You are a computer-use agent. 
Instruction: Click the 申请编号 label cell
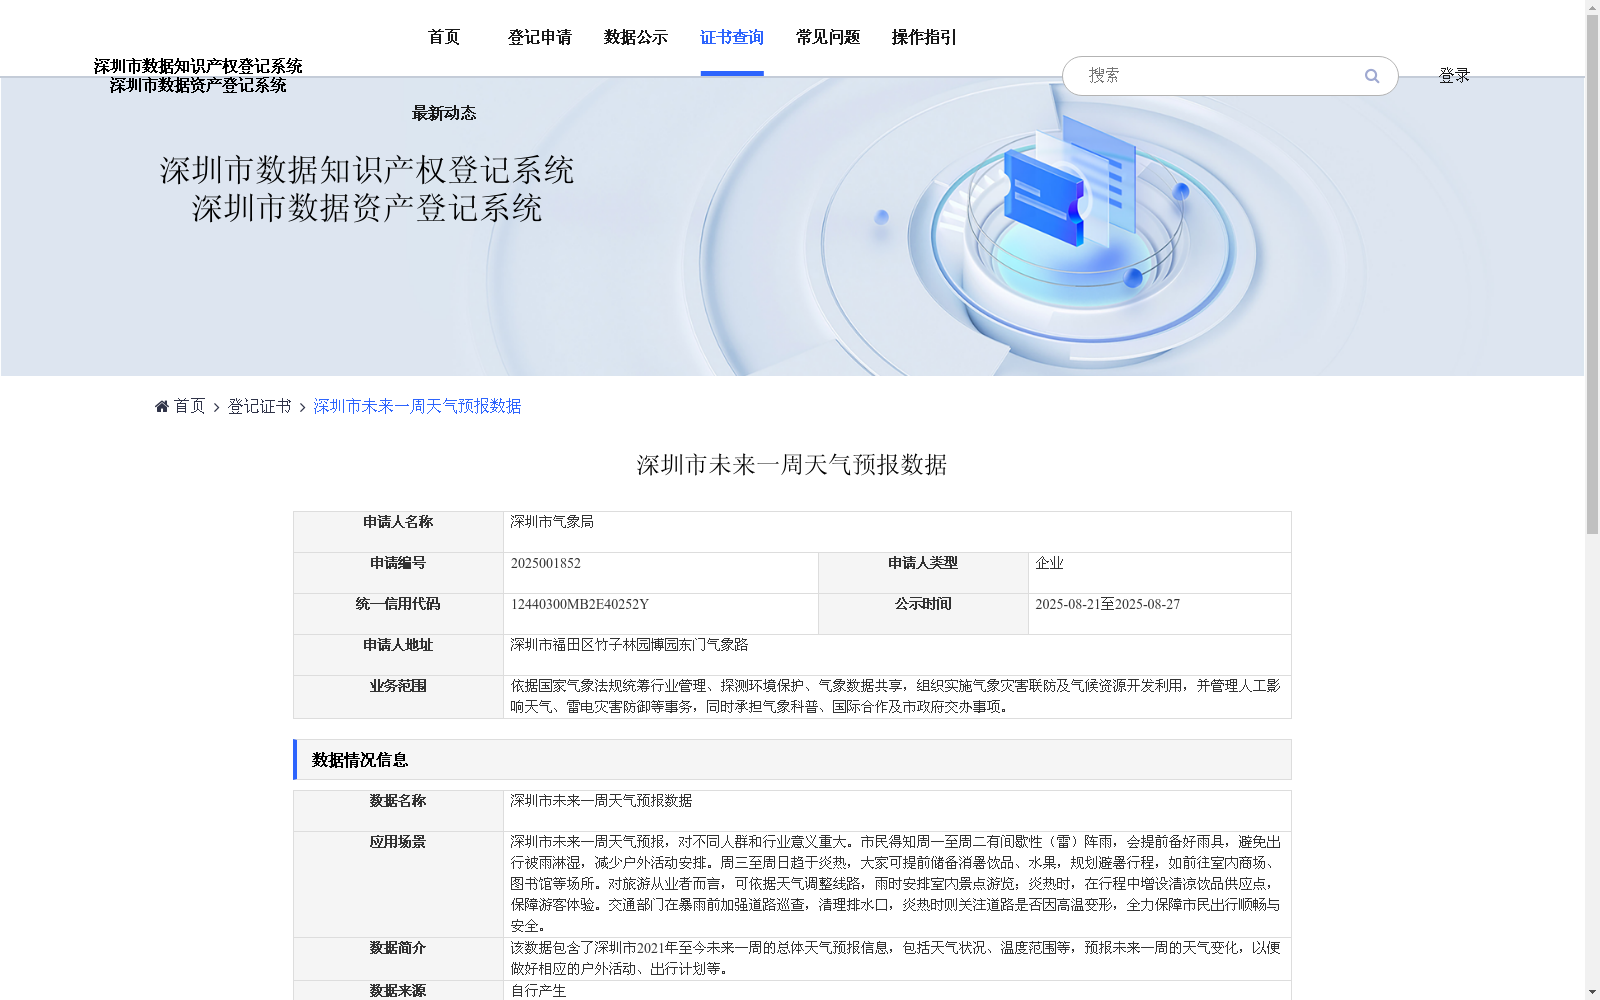[x=398, y=573]
